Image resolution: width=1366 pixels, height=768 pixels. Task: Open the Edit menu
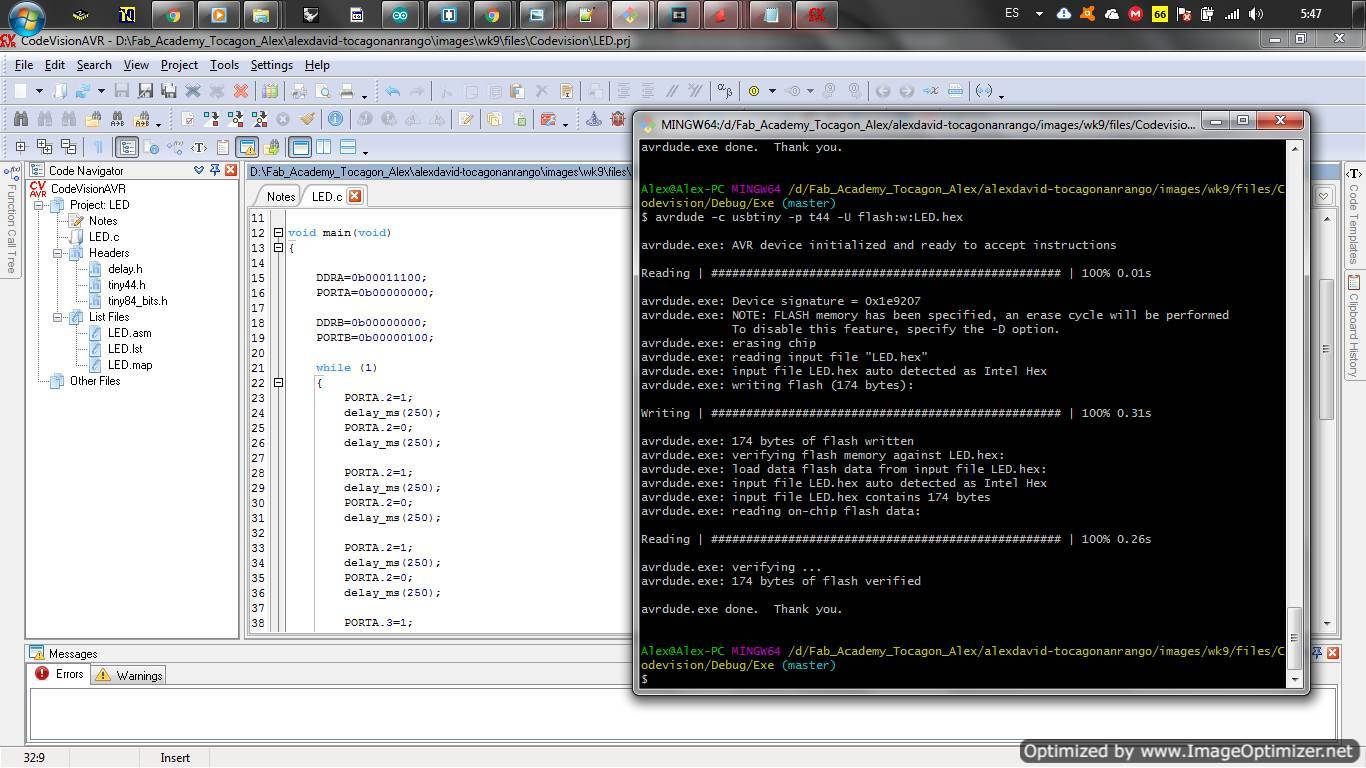(x=55, y=65)
